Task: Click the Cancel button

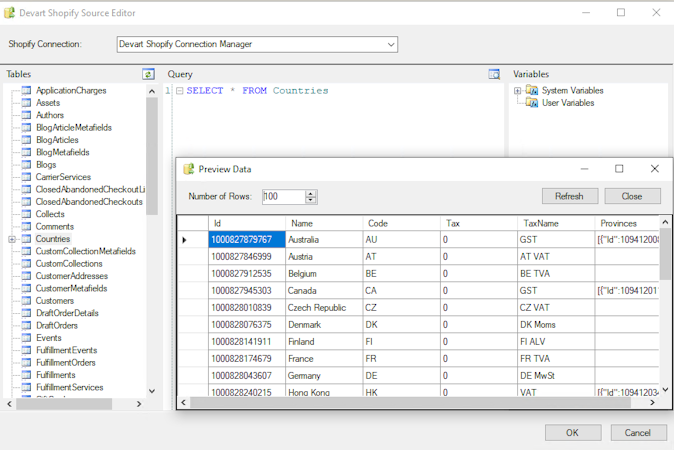Action: point(638,433)
